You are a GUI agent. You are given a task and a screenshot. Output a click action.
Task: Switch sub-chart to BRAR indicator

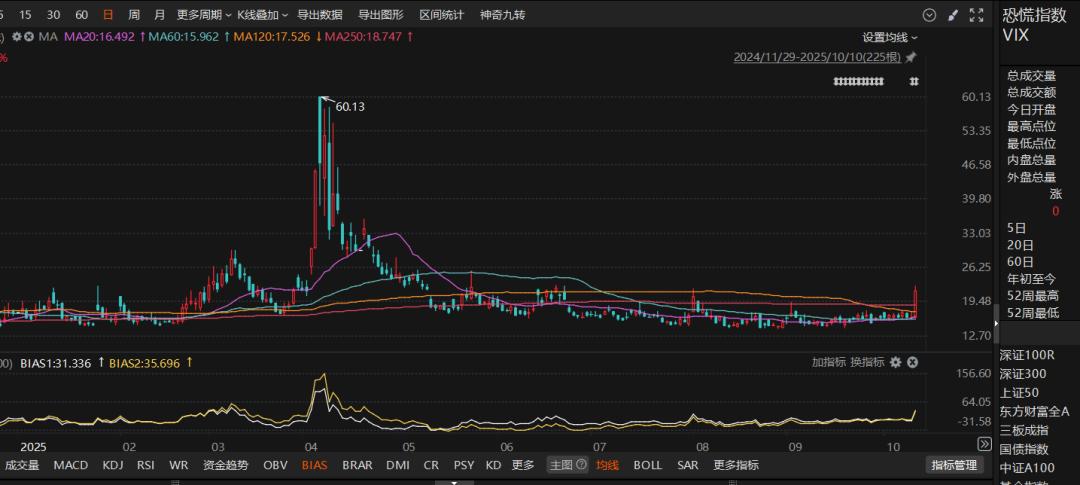pos(357,465)
